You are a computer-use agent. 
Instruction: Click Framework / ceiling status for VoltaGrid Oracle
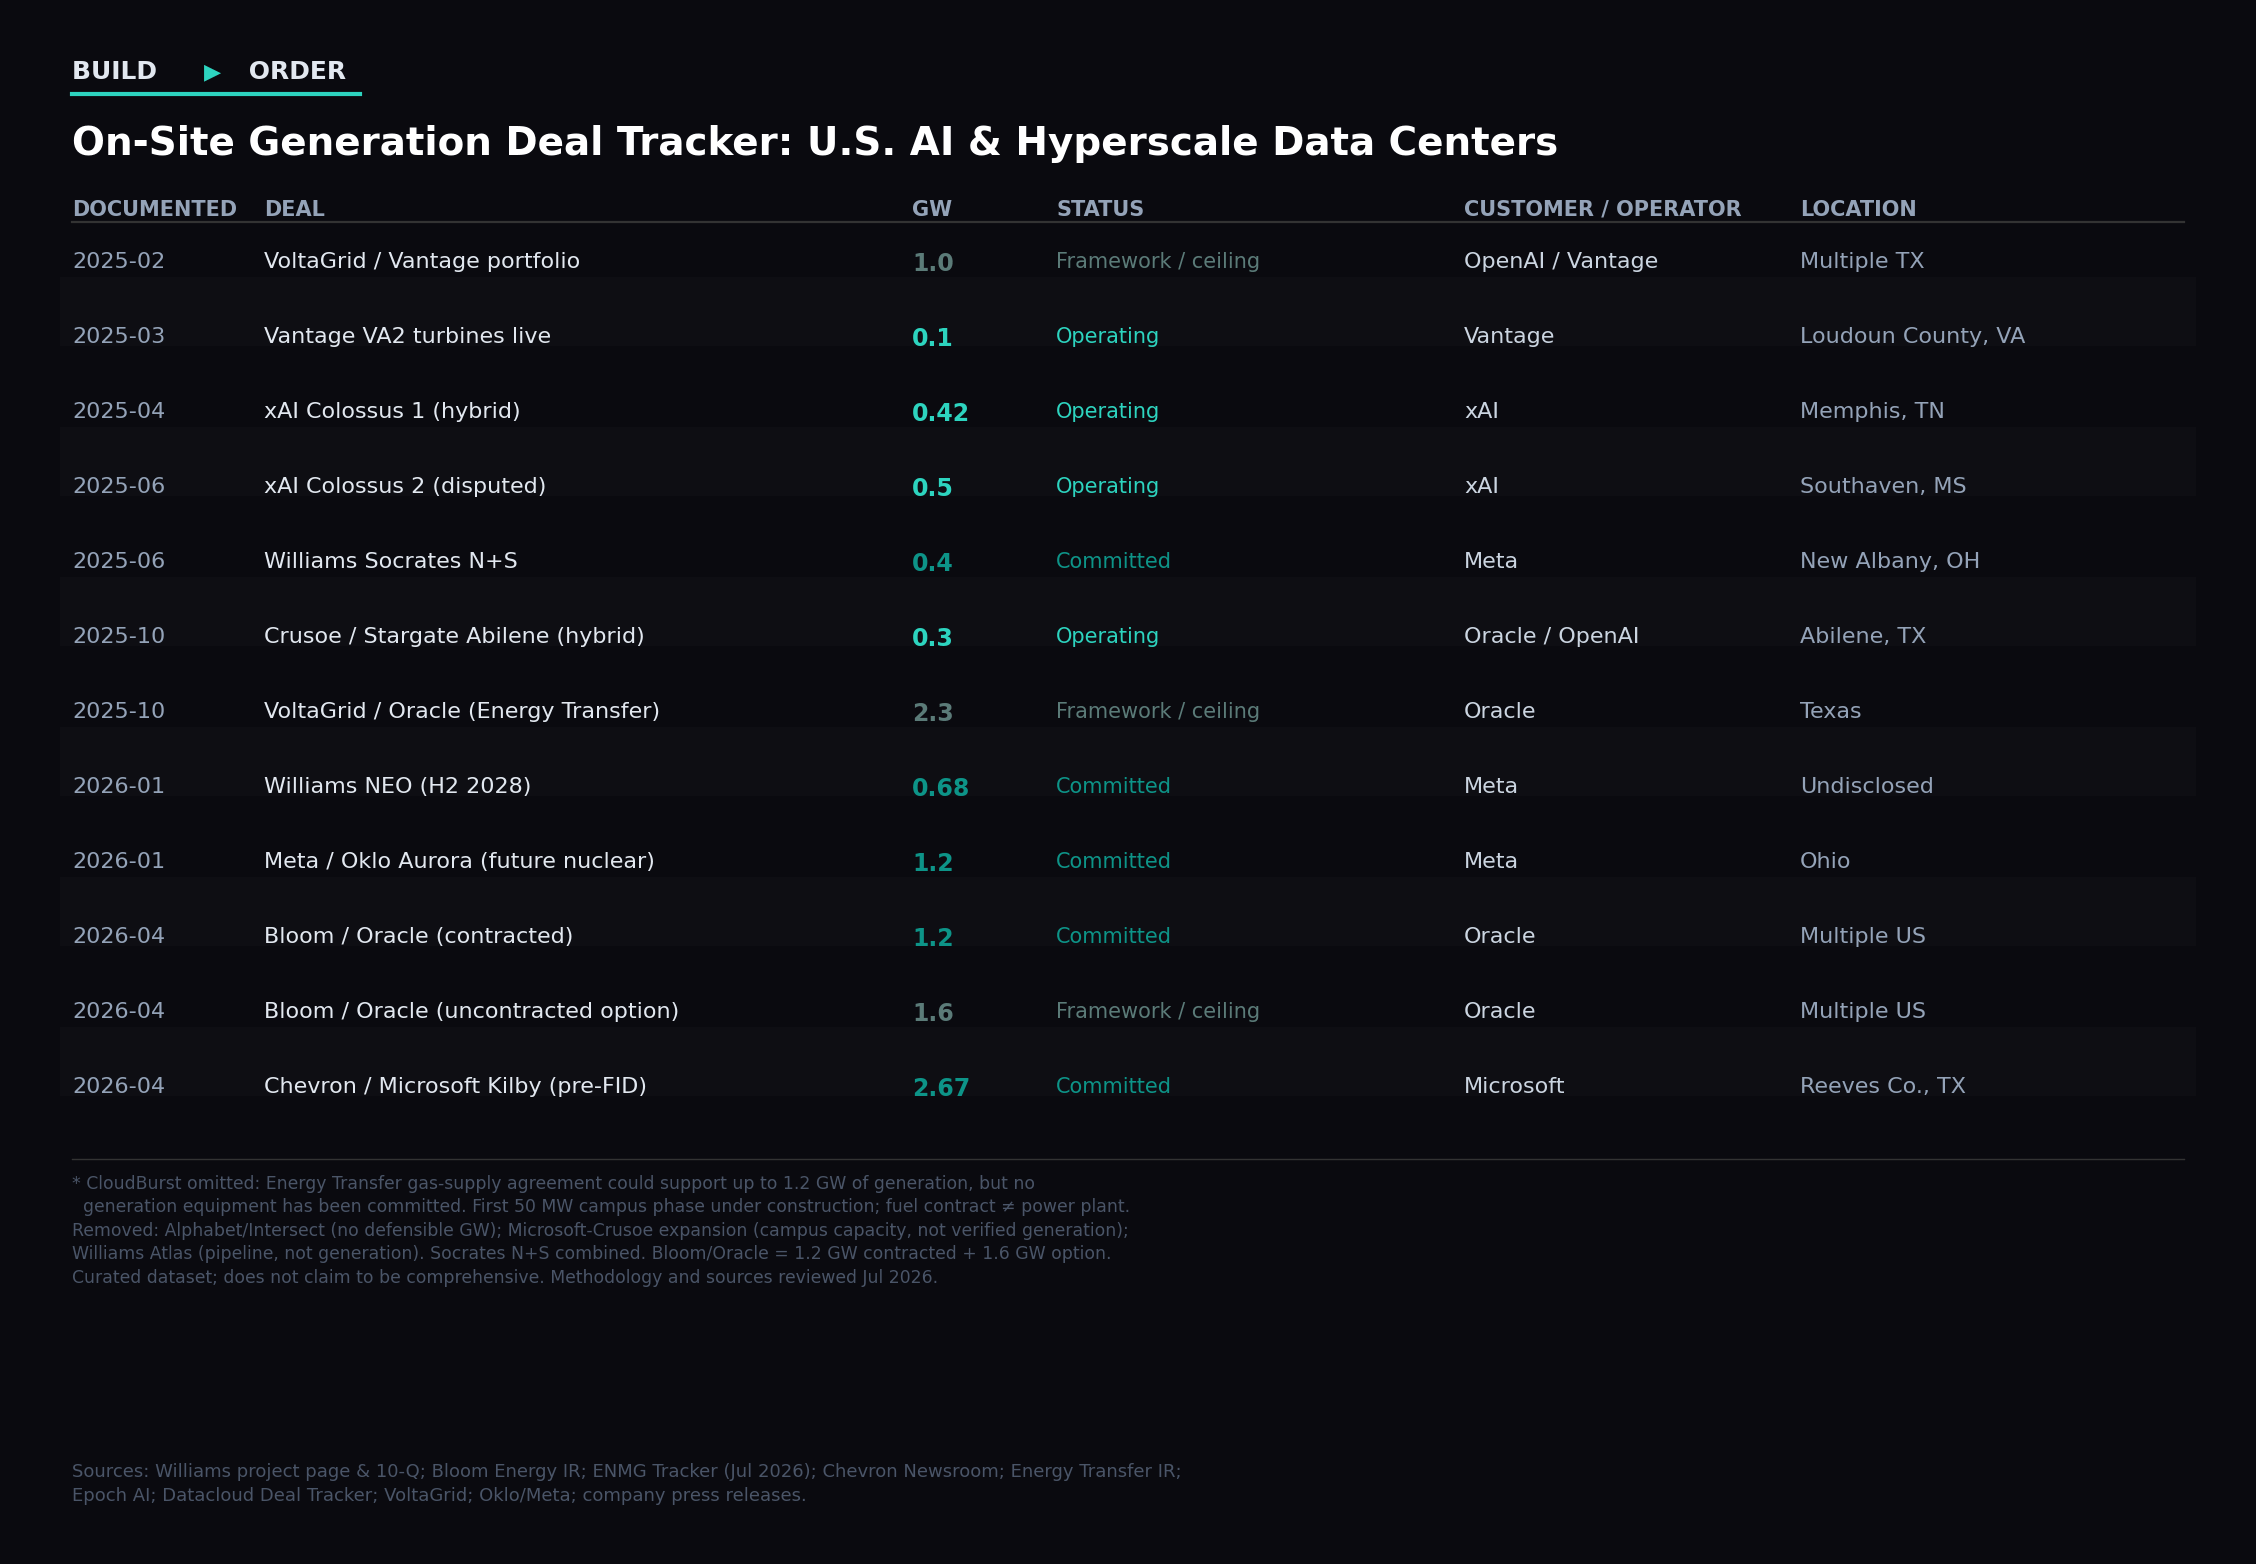1158,711
